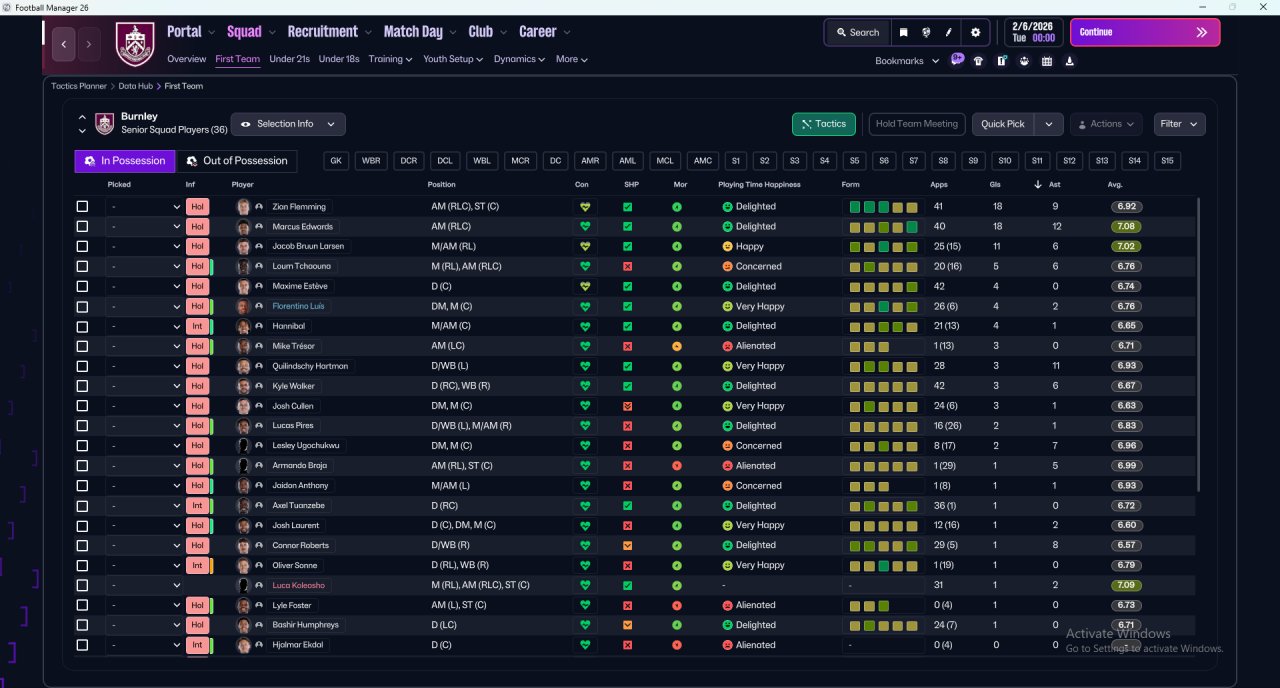1280x688 pixels.
Task: Click the bookmark icon beside Search
Action: click(x=903, y=32)
